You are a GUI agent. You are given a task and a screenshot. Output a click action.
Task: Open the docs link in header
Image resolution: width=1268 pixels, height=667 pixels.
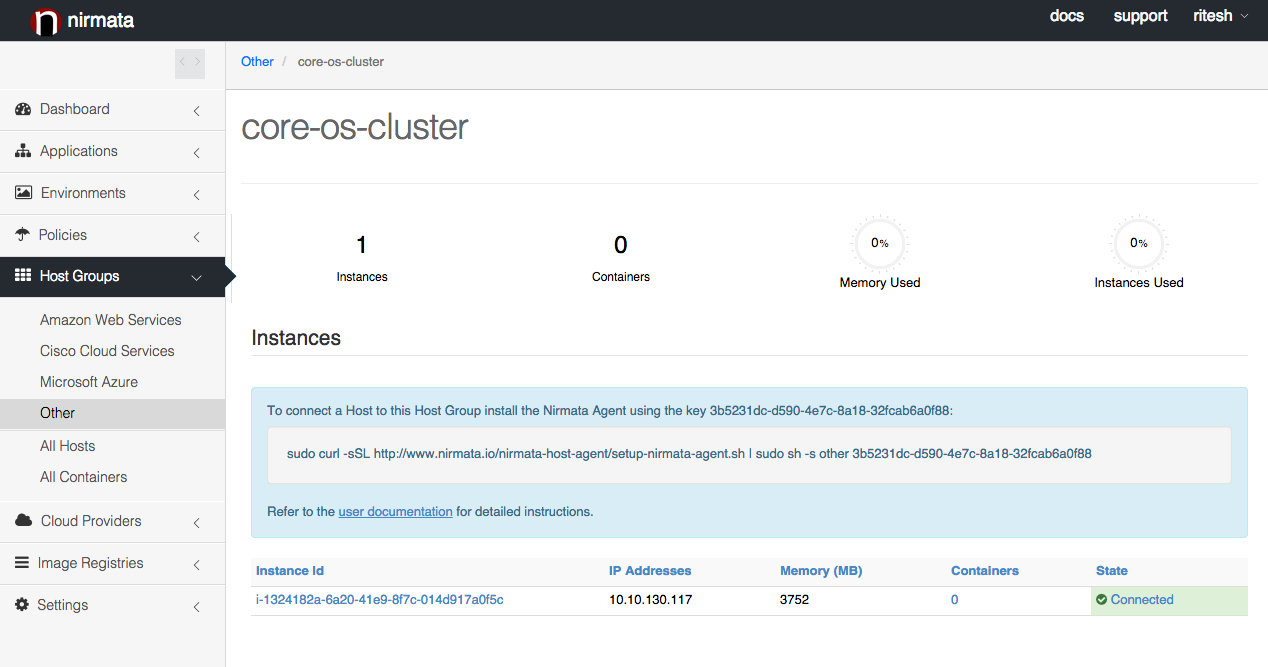click(x=1067, y=16)
